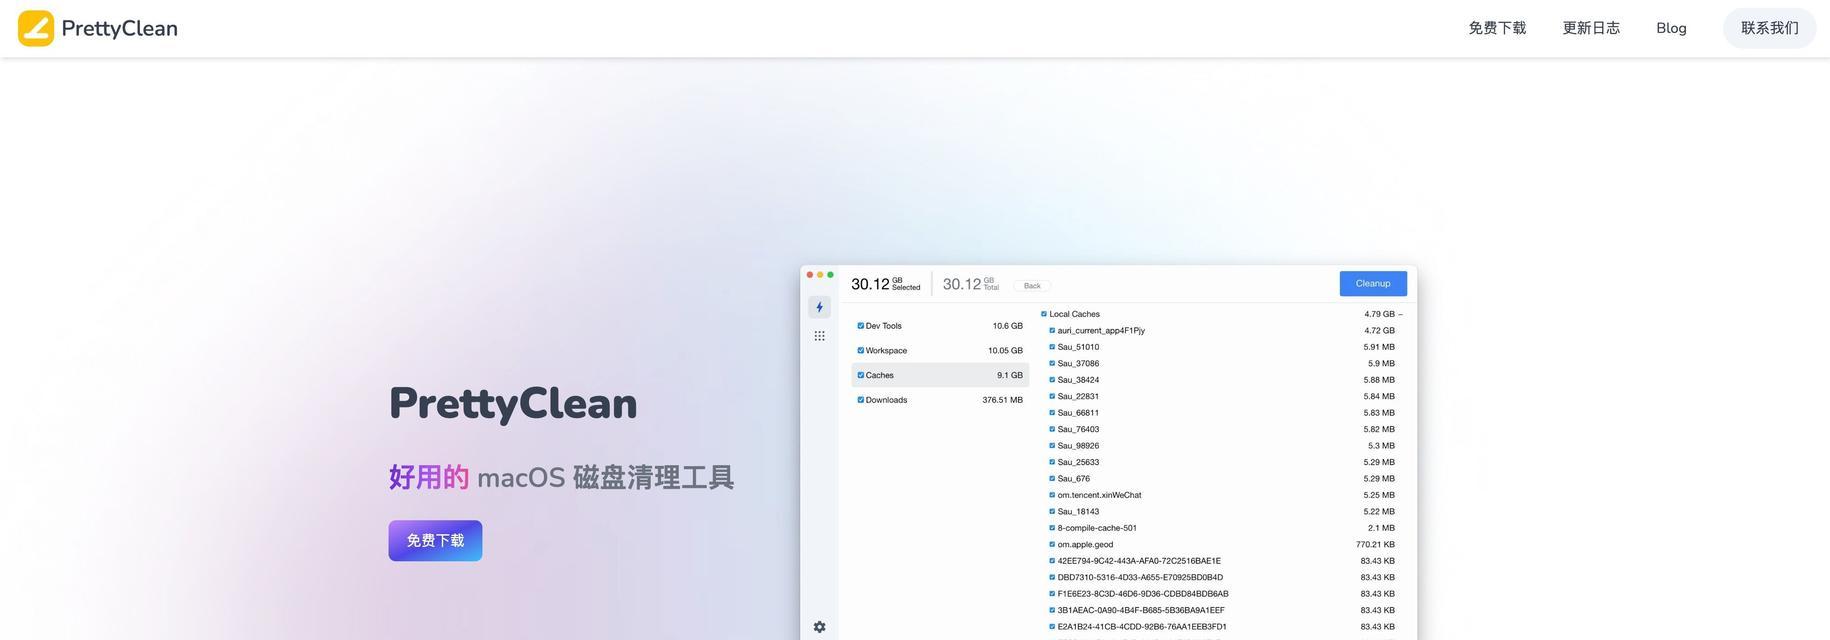Click the E2A1B24-41CB-4CDD-92B6-76AA1EEB3FD1 entry
Viewport: 1830px width, 640px height.
pyautogui.click(x=1142, y=627)
